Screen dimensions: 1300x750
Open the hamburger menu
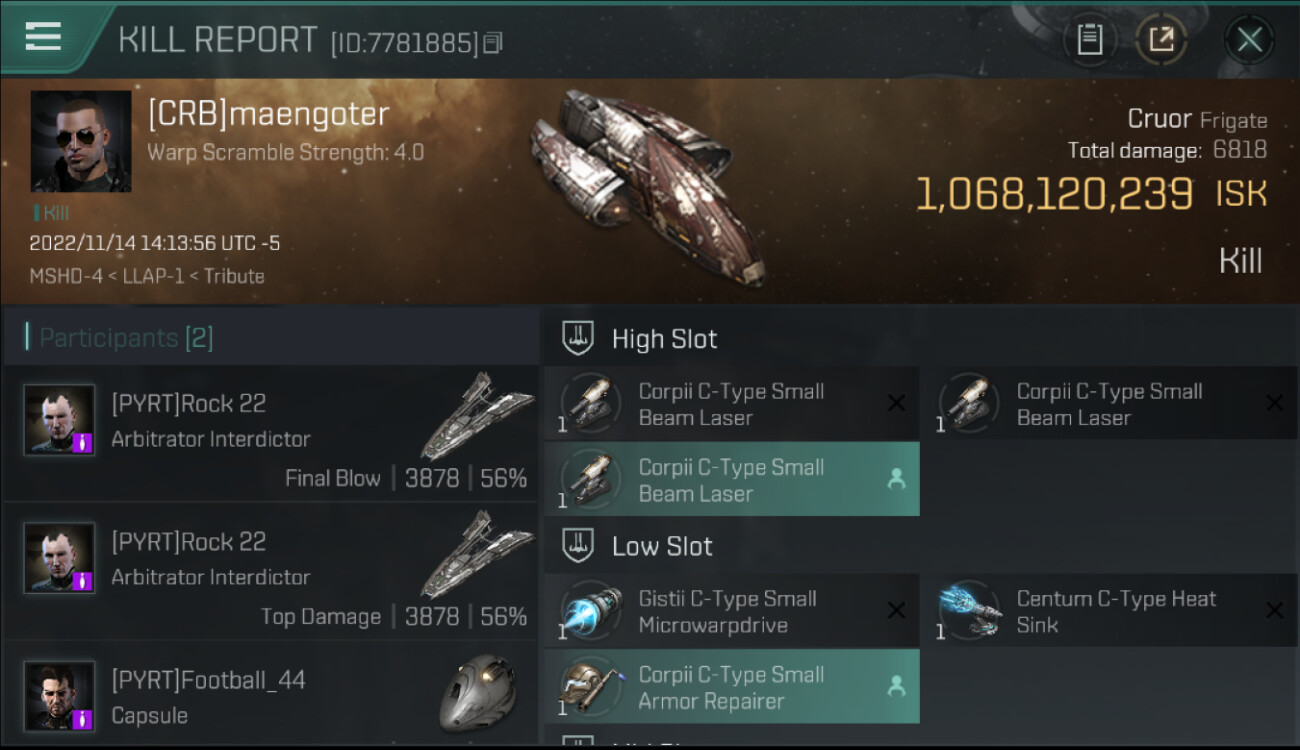coord(43,37)
